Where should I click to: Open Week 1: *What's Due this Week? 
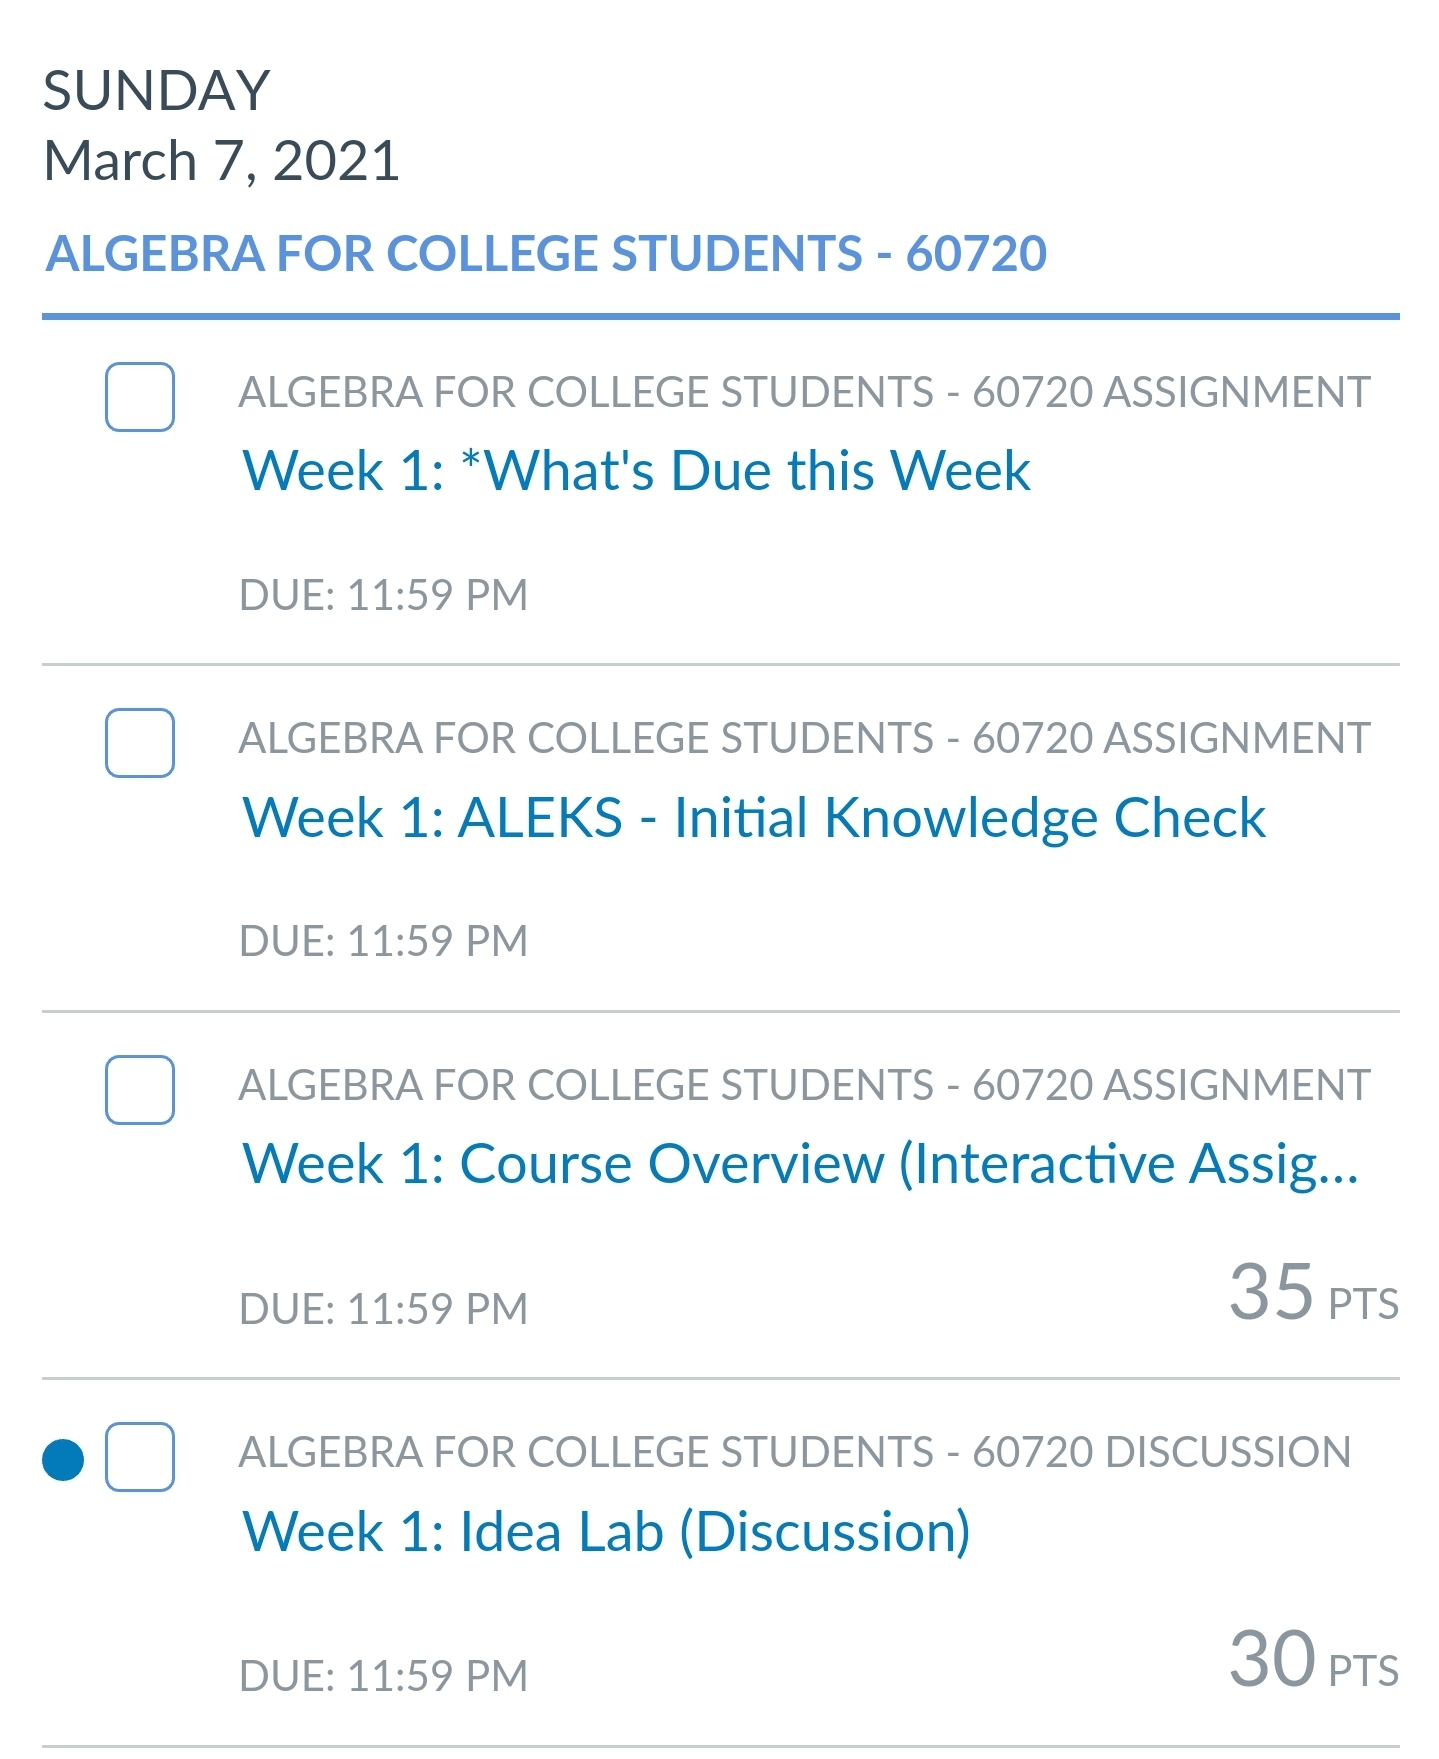pos(636,470)
